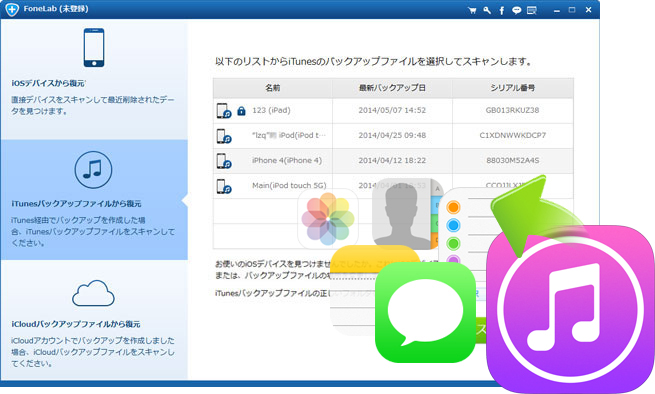Click serial number 88030M52A4S
The height and width of the screenshot is (394, 655).
tap(513, 160)
